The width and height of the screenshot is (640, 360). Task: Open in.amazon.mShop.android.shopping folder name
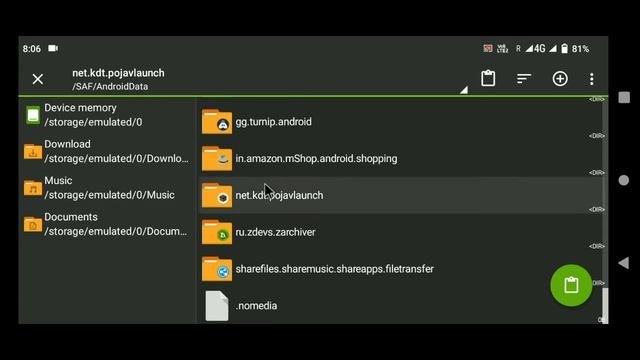316,158
